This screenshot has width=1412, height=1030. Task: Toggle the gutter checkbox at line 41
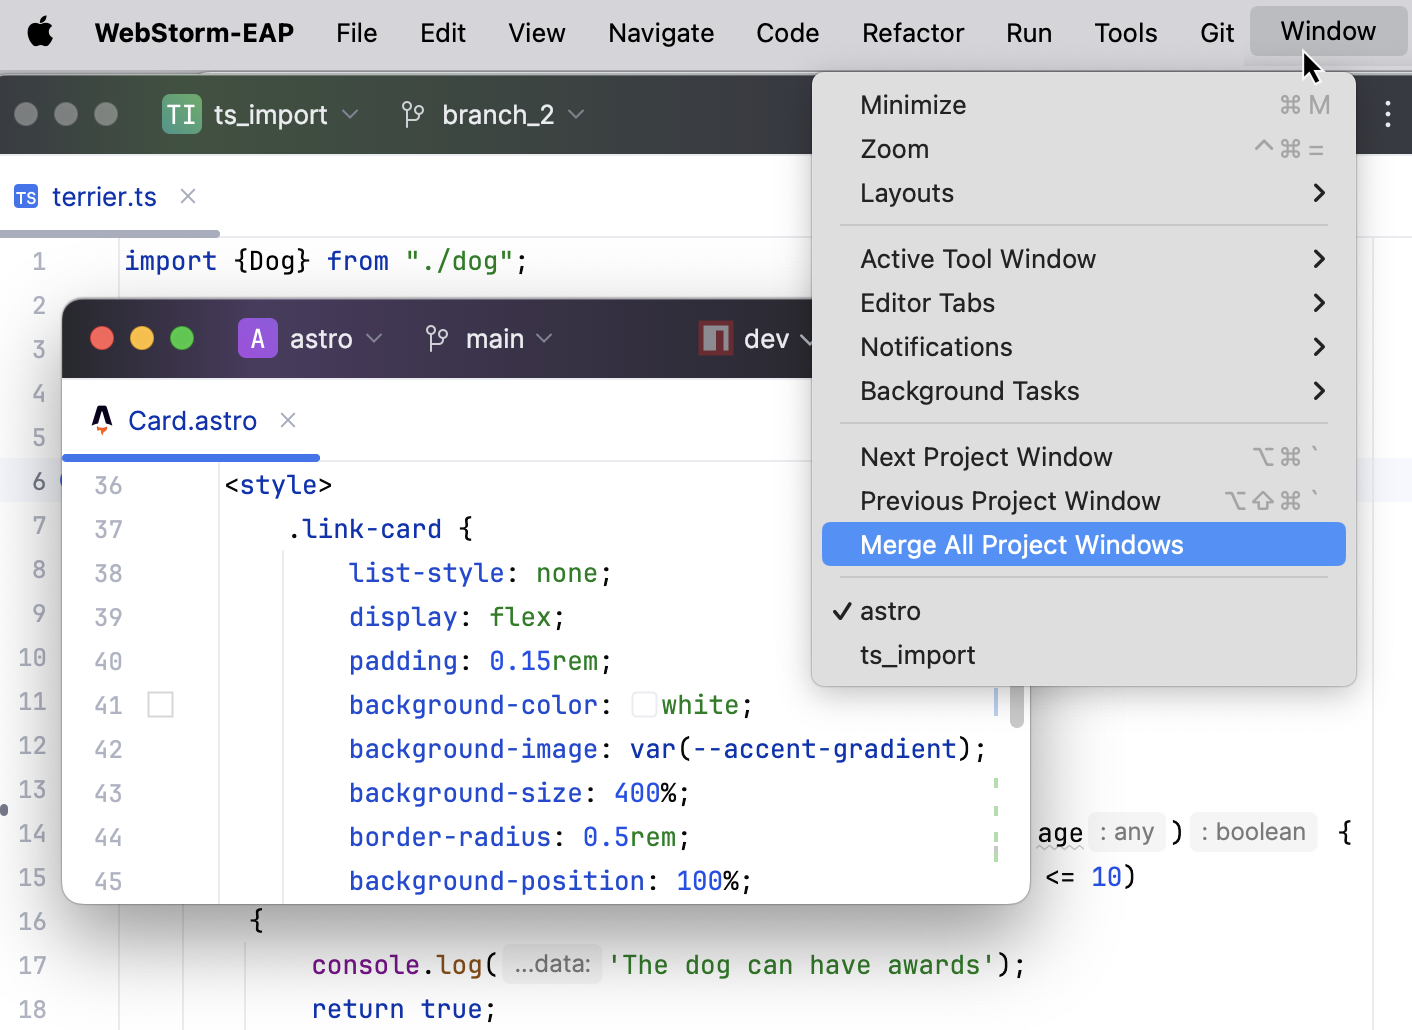[160, 705]
